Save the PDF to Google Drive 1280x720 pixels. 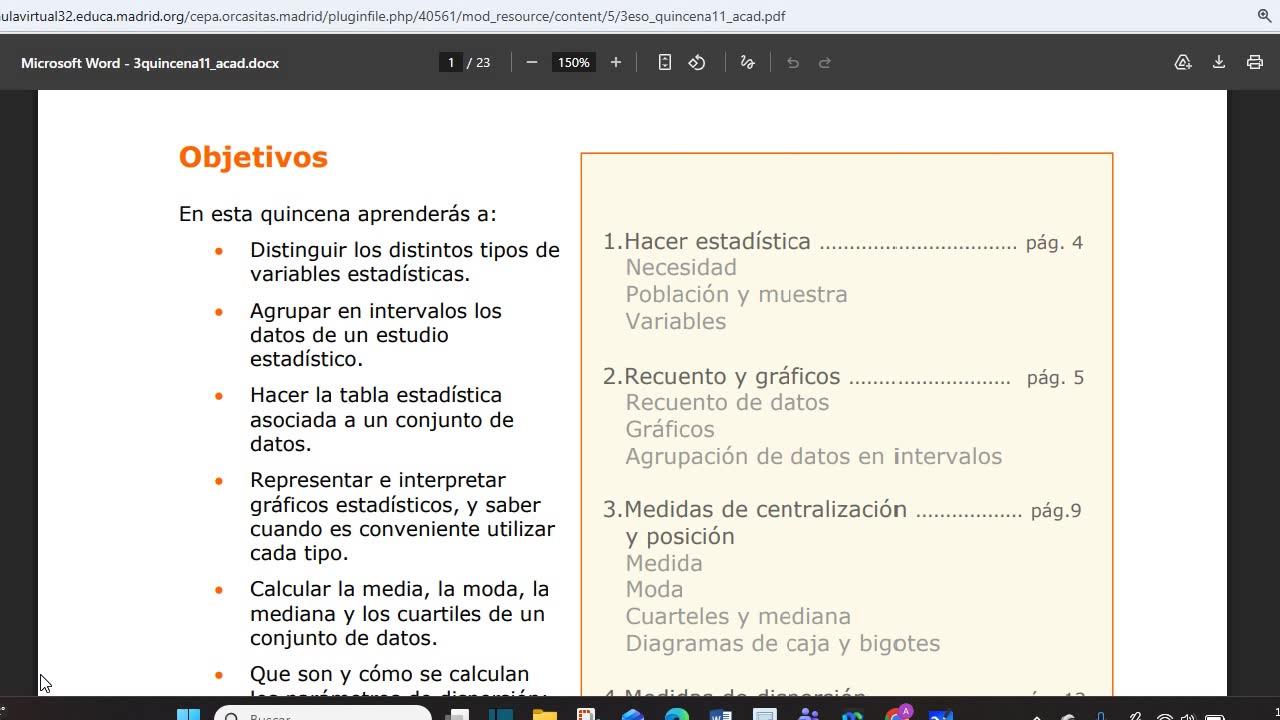pos(1183,62)
